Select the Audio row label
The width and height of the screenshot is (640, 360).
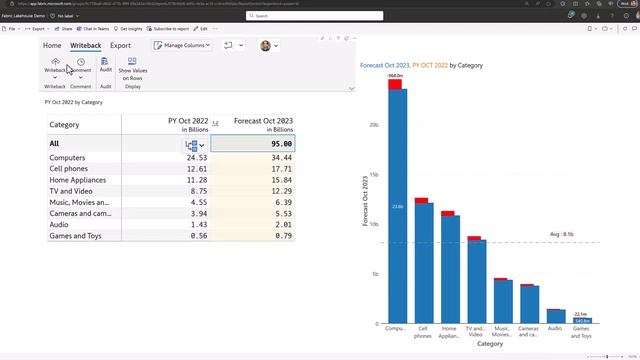(x=59, y=224)
